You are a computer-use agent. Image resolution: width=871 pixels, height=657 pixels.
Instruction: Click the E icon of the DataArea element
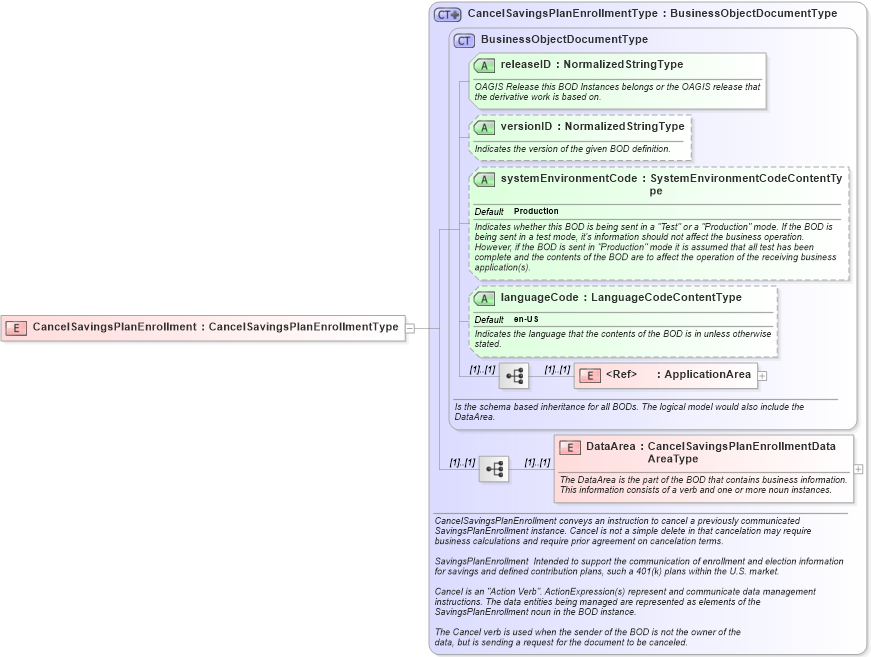[x=568, y=447]
